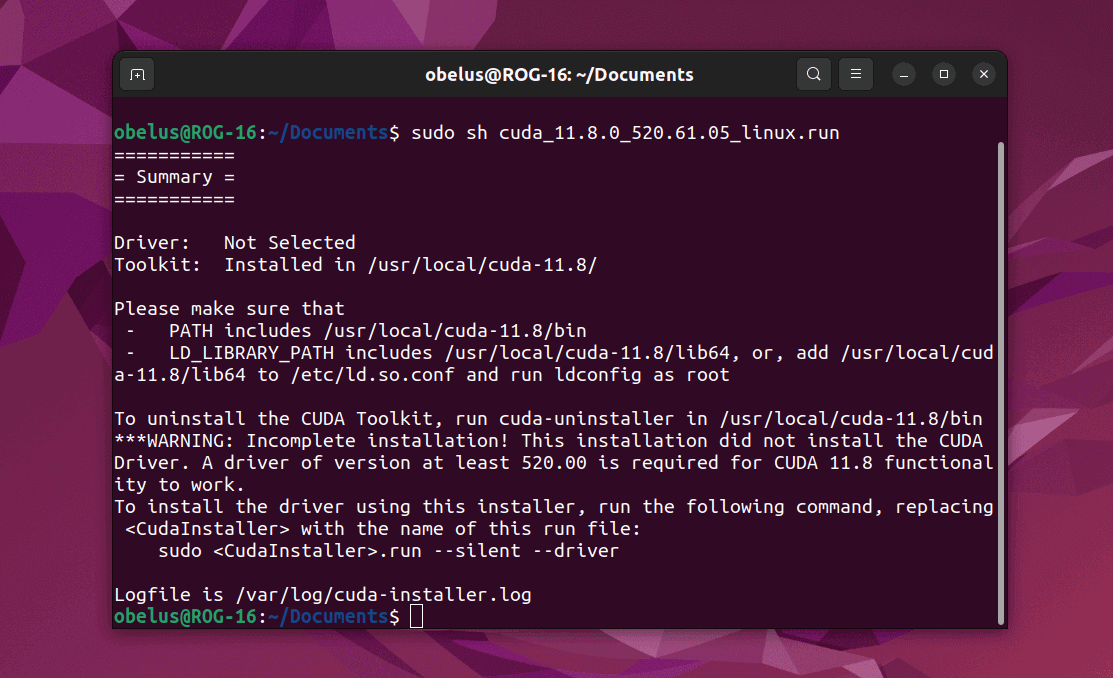This screenshot has height=678, width=1113.
Task: Click the 'Summary' heading text
Action: pos(175,177)
